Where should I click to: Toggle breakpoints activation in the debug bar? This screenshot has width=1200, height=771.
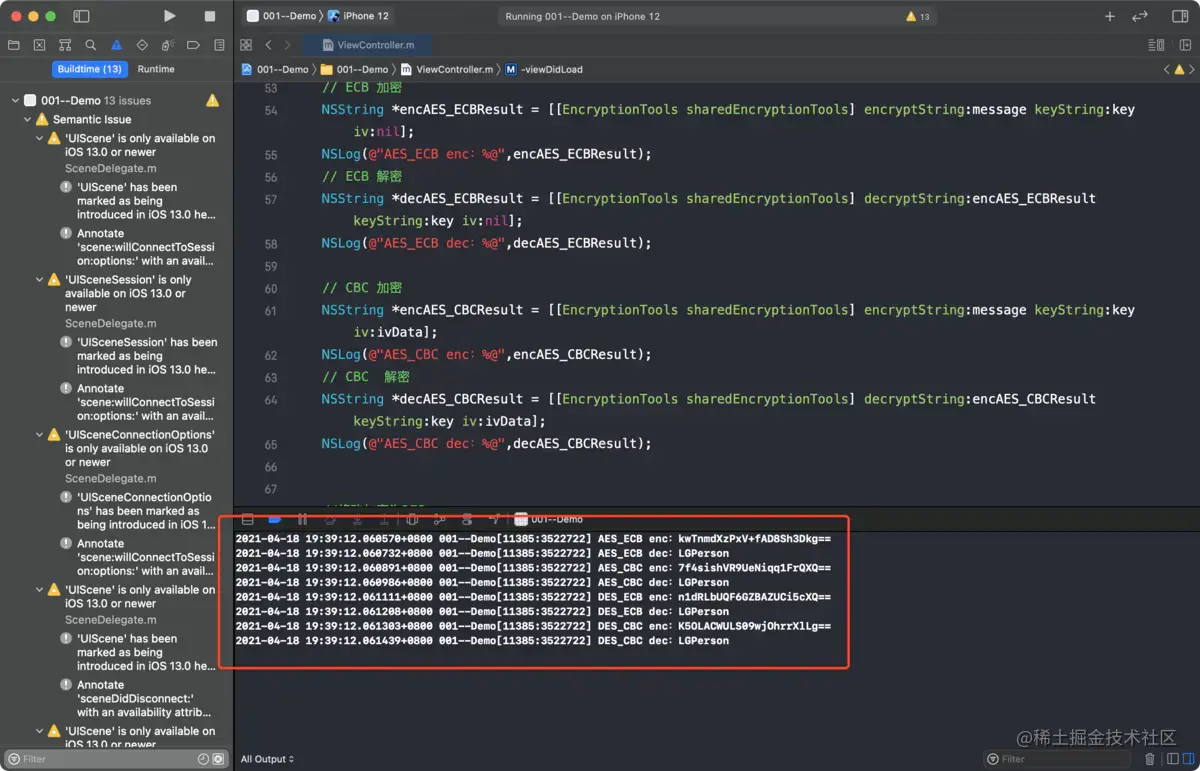point(275,519)
